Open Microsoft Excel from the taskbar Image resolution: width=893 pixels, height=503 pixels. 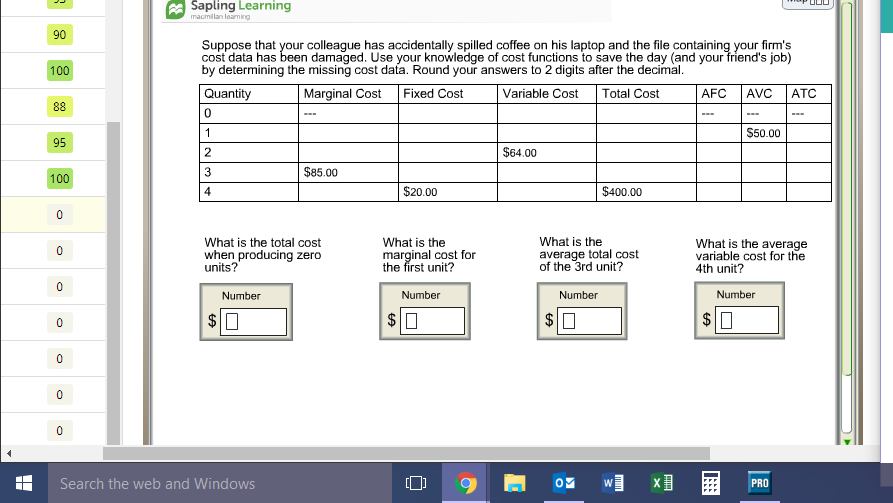pyautogui.click(x=662, y=483)
